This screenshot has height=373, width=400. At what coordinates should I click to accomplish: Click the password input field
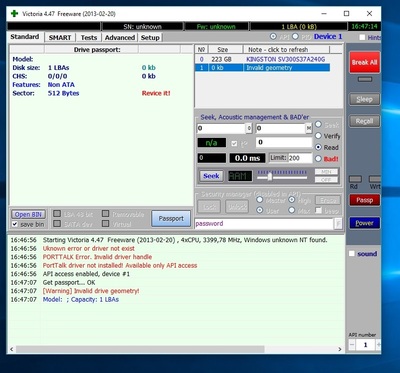click(264, 224)
